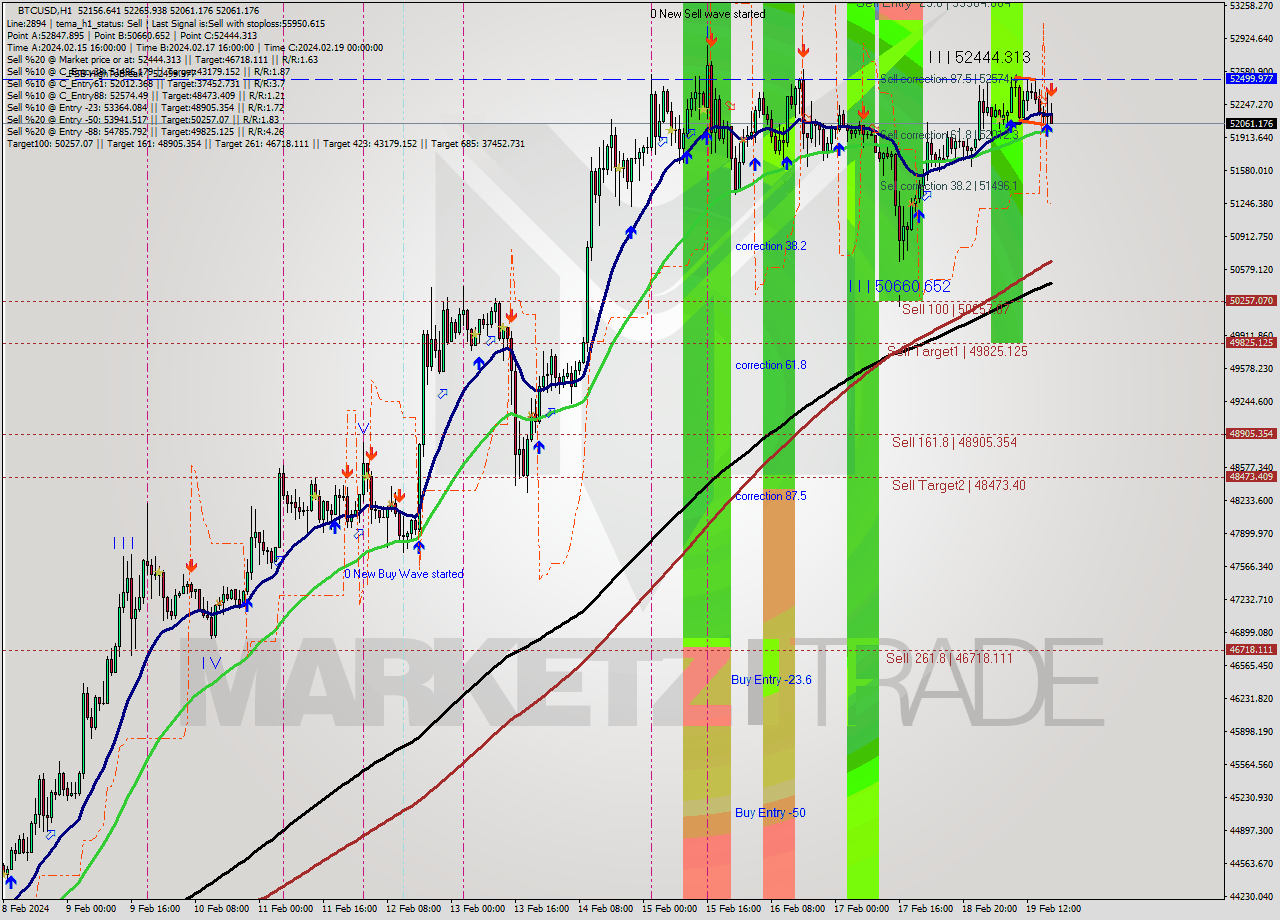Click the BTCUSD,H1 symbol title
The image size is (1280, 920).
pyautogui.click(x=45, y=10)
